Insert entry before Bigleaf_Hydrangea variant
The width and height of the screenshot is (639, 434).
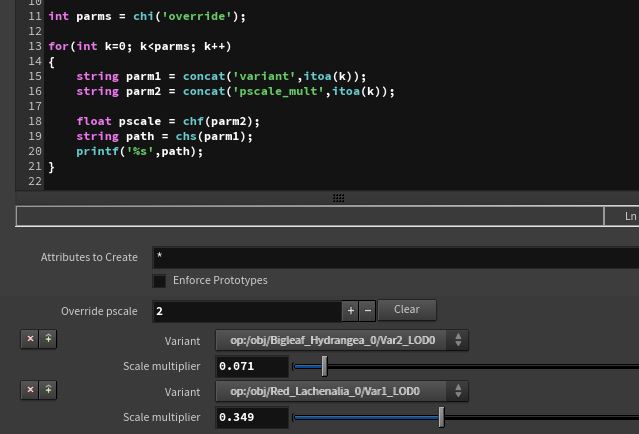(x=48, y=339)
